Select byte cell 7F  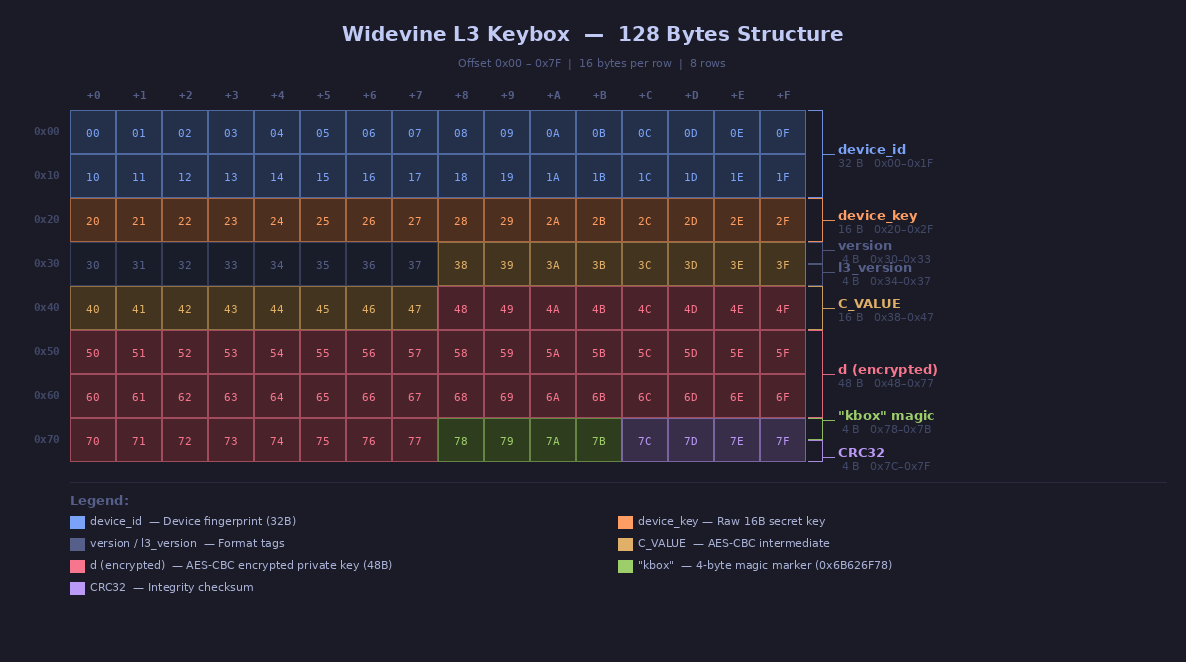pyautogui.click(x=783, y=440)
